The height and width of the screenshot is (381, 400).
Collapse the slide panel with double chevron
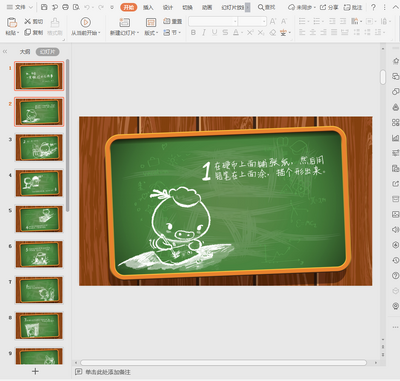[x=5, y=52]
